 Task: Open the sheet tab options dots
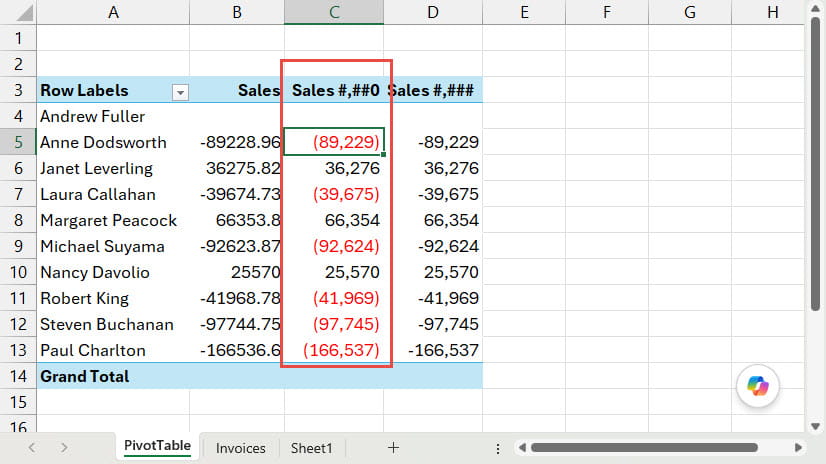click(x=498, y=448)
